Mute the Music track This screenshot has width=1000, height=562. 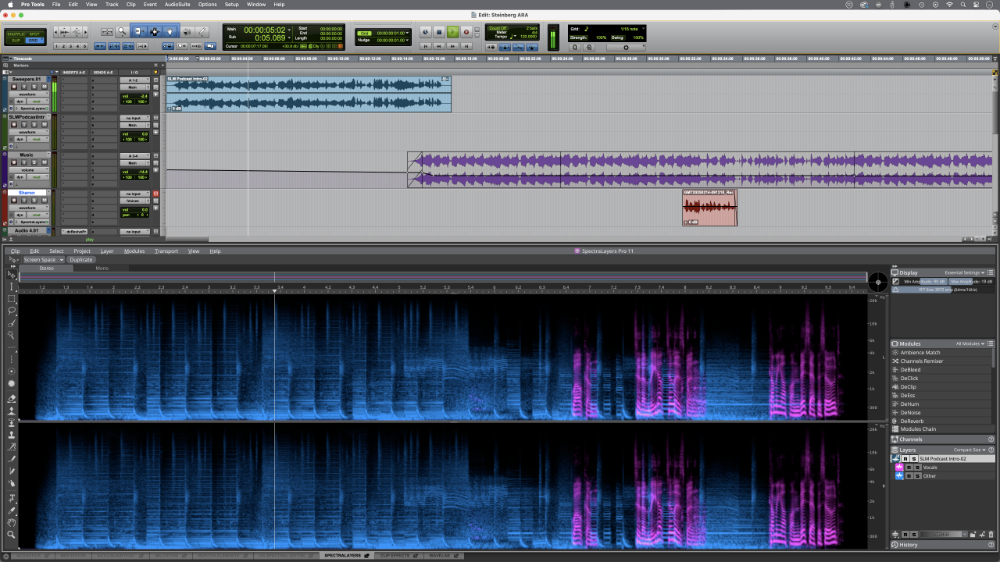[45, 163]
